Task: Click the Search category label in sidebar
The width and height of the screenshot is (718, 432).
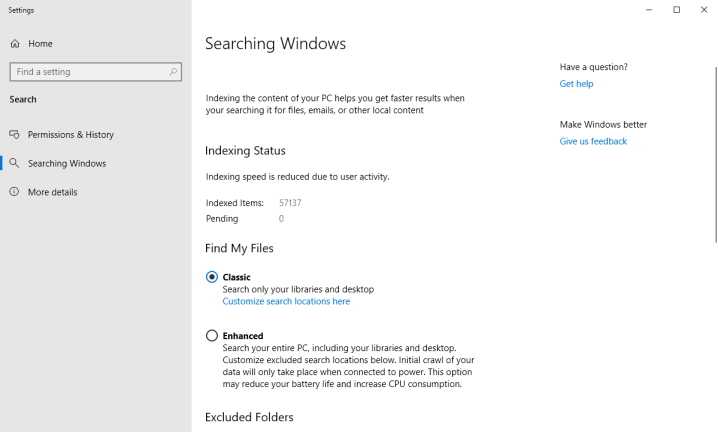Action: 23,99
